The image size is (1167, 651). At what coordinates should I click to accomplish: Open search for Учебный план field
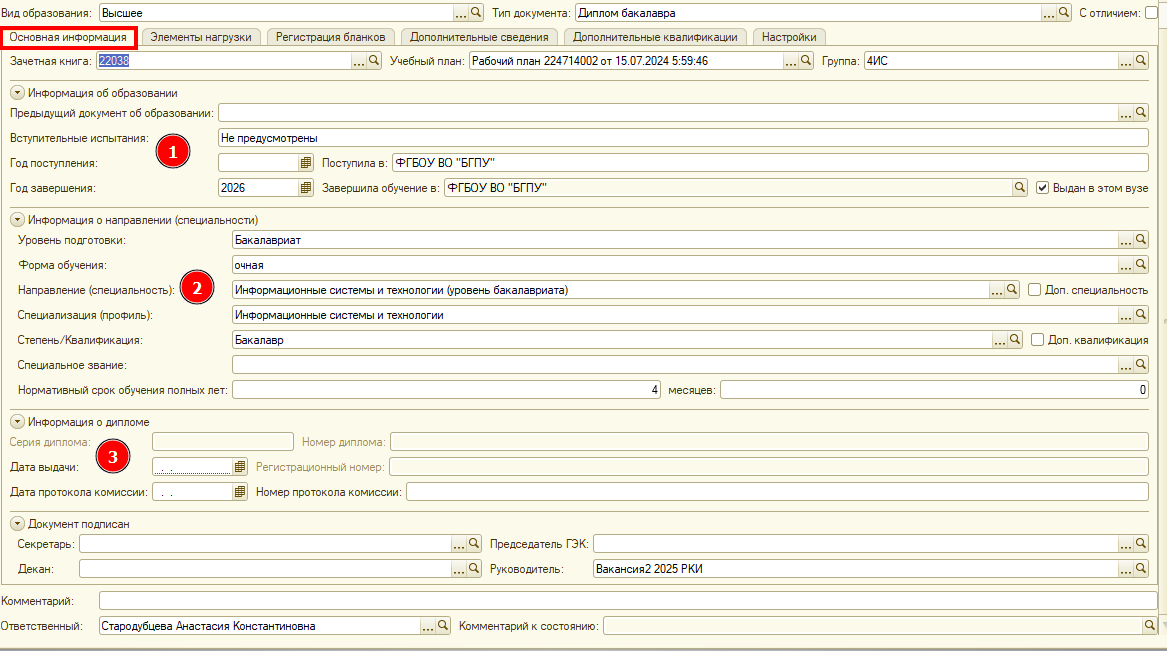[806, 61]
